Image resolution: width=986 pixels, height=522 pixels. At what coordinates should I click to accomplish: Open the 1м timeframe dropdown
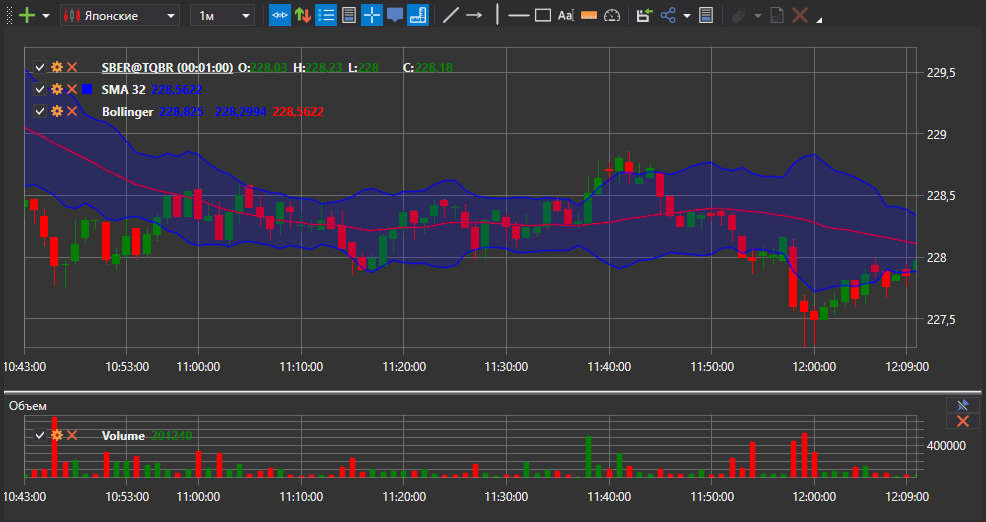[x=223, y=15]
